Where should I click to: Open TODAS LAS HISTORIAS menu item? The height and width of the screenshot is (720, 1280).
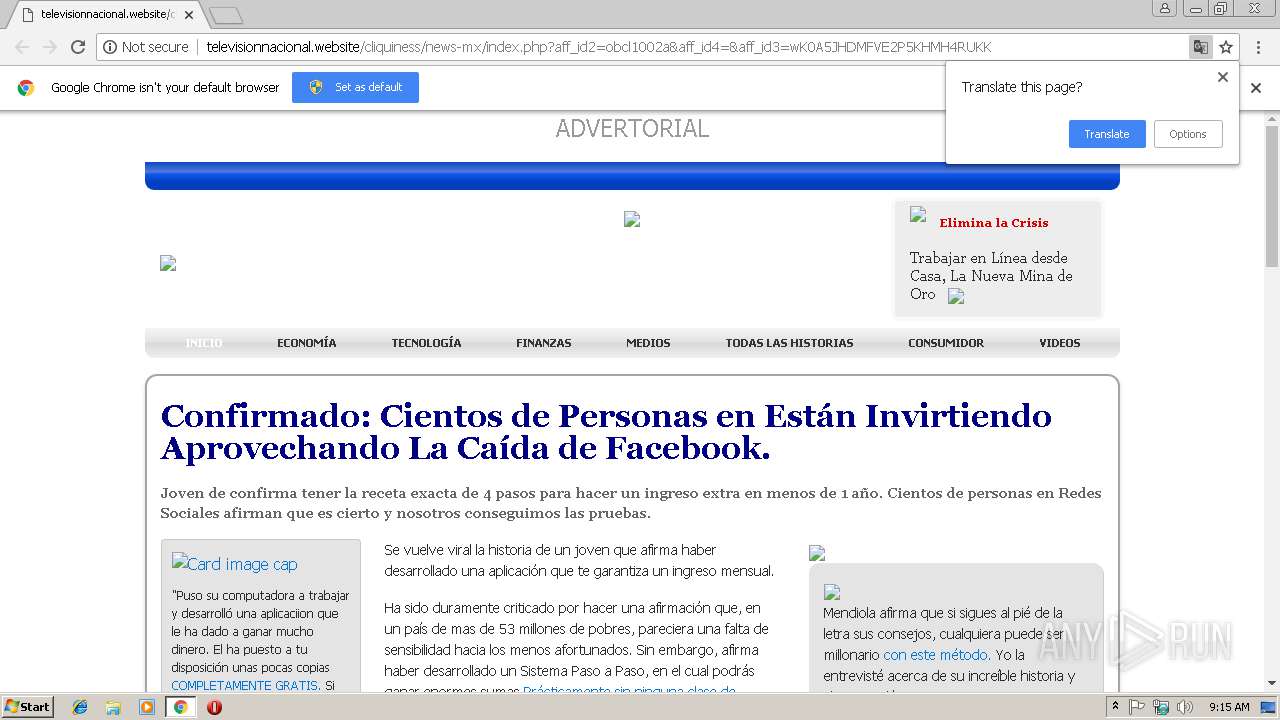point(789,343)
